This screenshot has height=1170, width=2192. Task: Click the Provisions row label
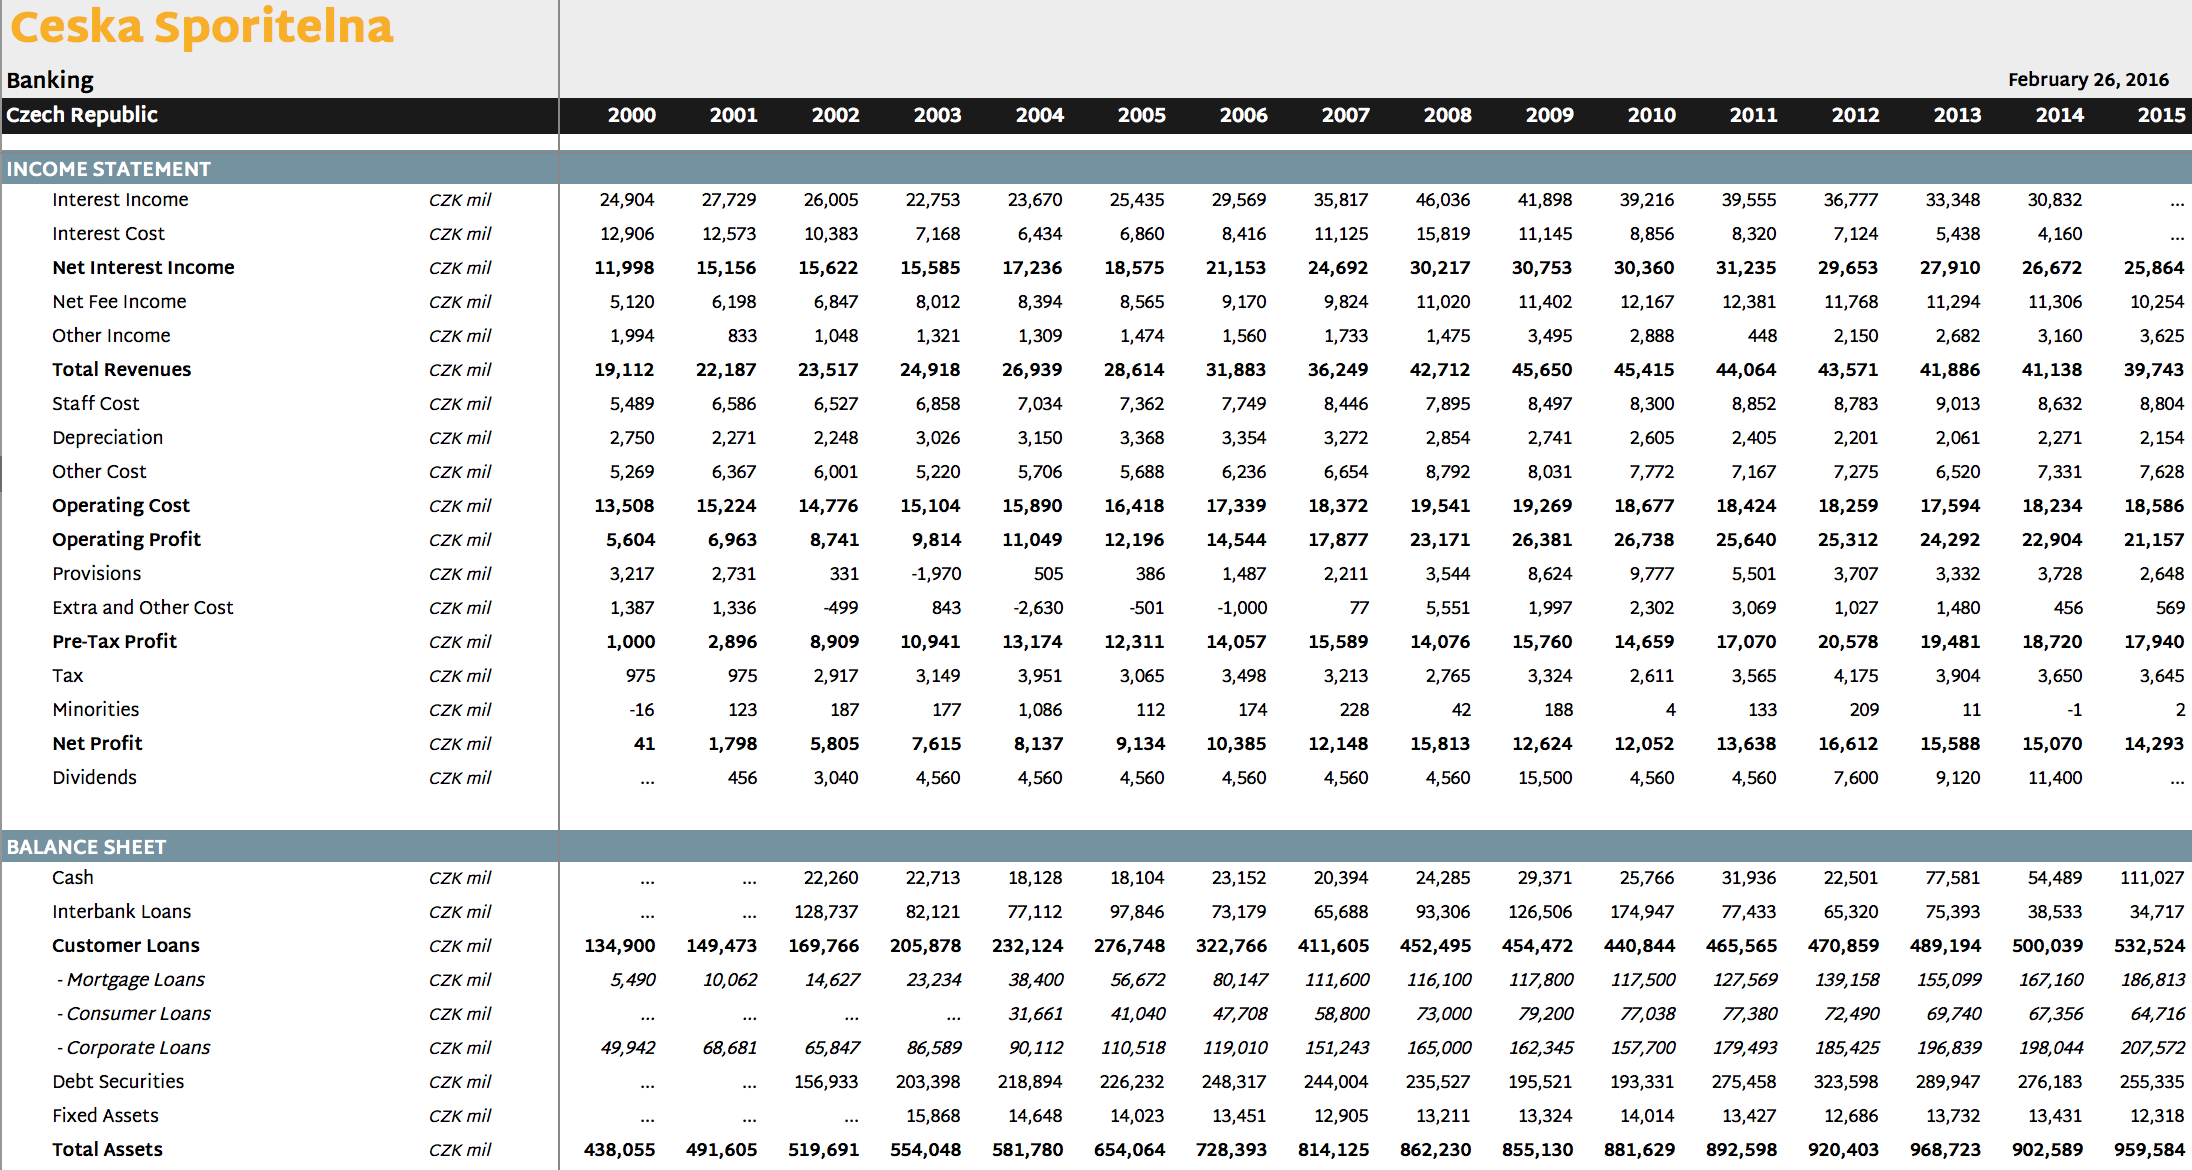click(x=97, y=574)
